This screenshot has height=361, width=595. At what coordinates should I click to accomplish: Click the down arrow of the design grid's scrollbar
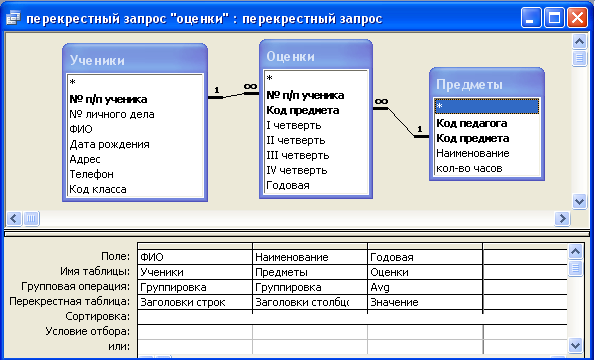[x=576, y=345]
